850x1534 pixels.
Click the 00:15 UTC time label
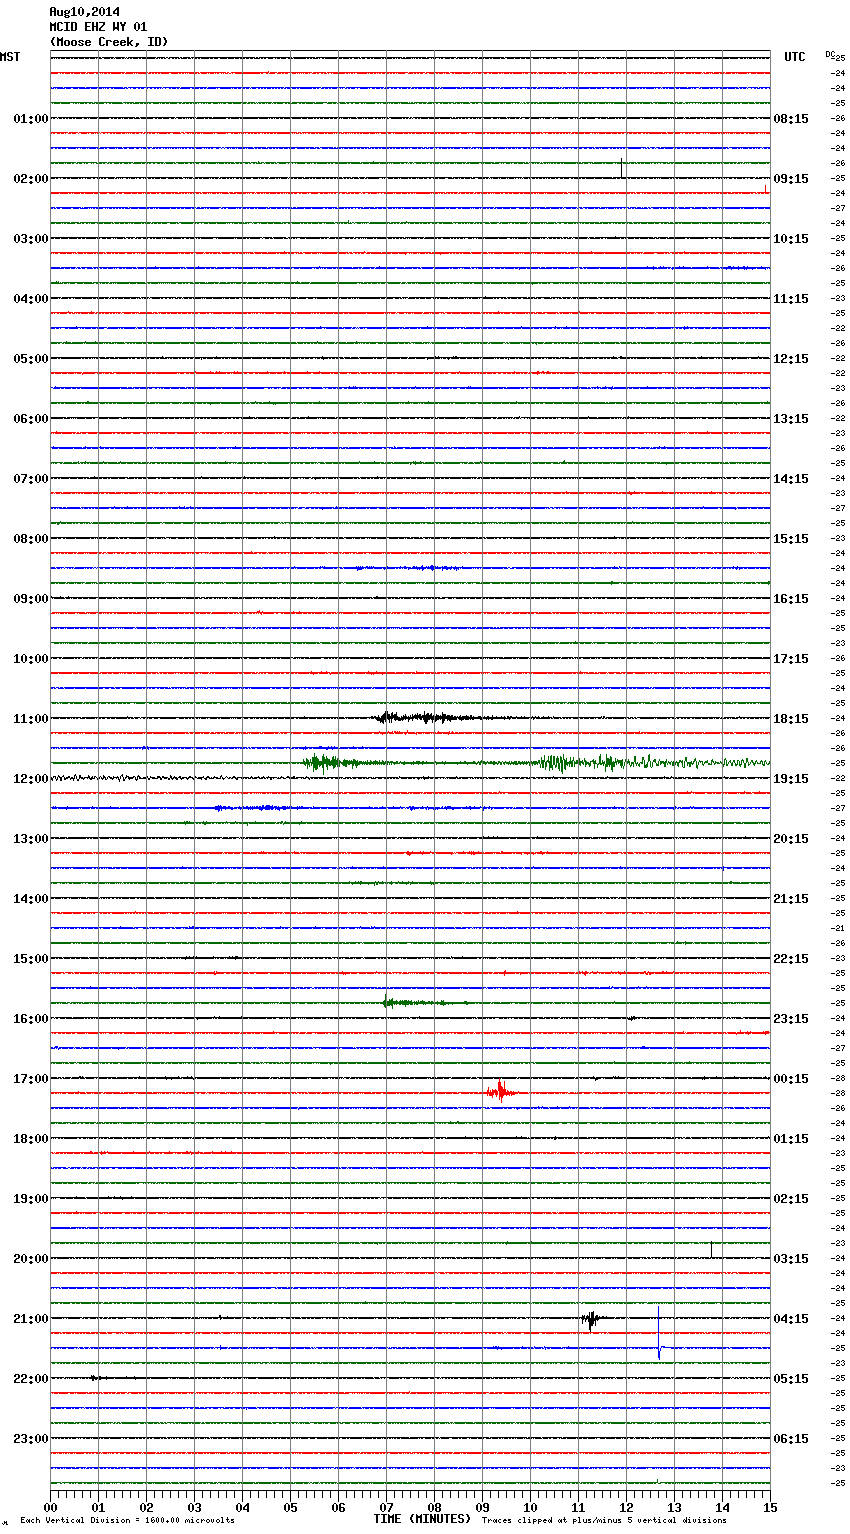coord(791,1079)
